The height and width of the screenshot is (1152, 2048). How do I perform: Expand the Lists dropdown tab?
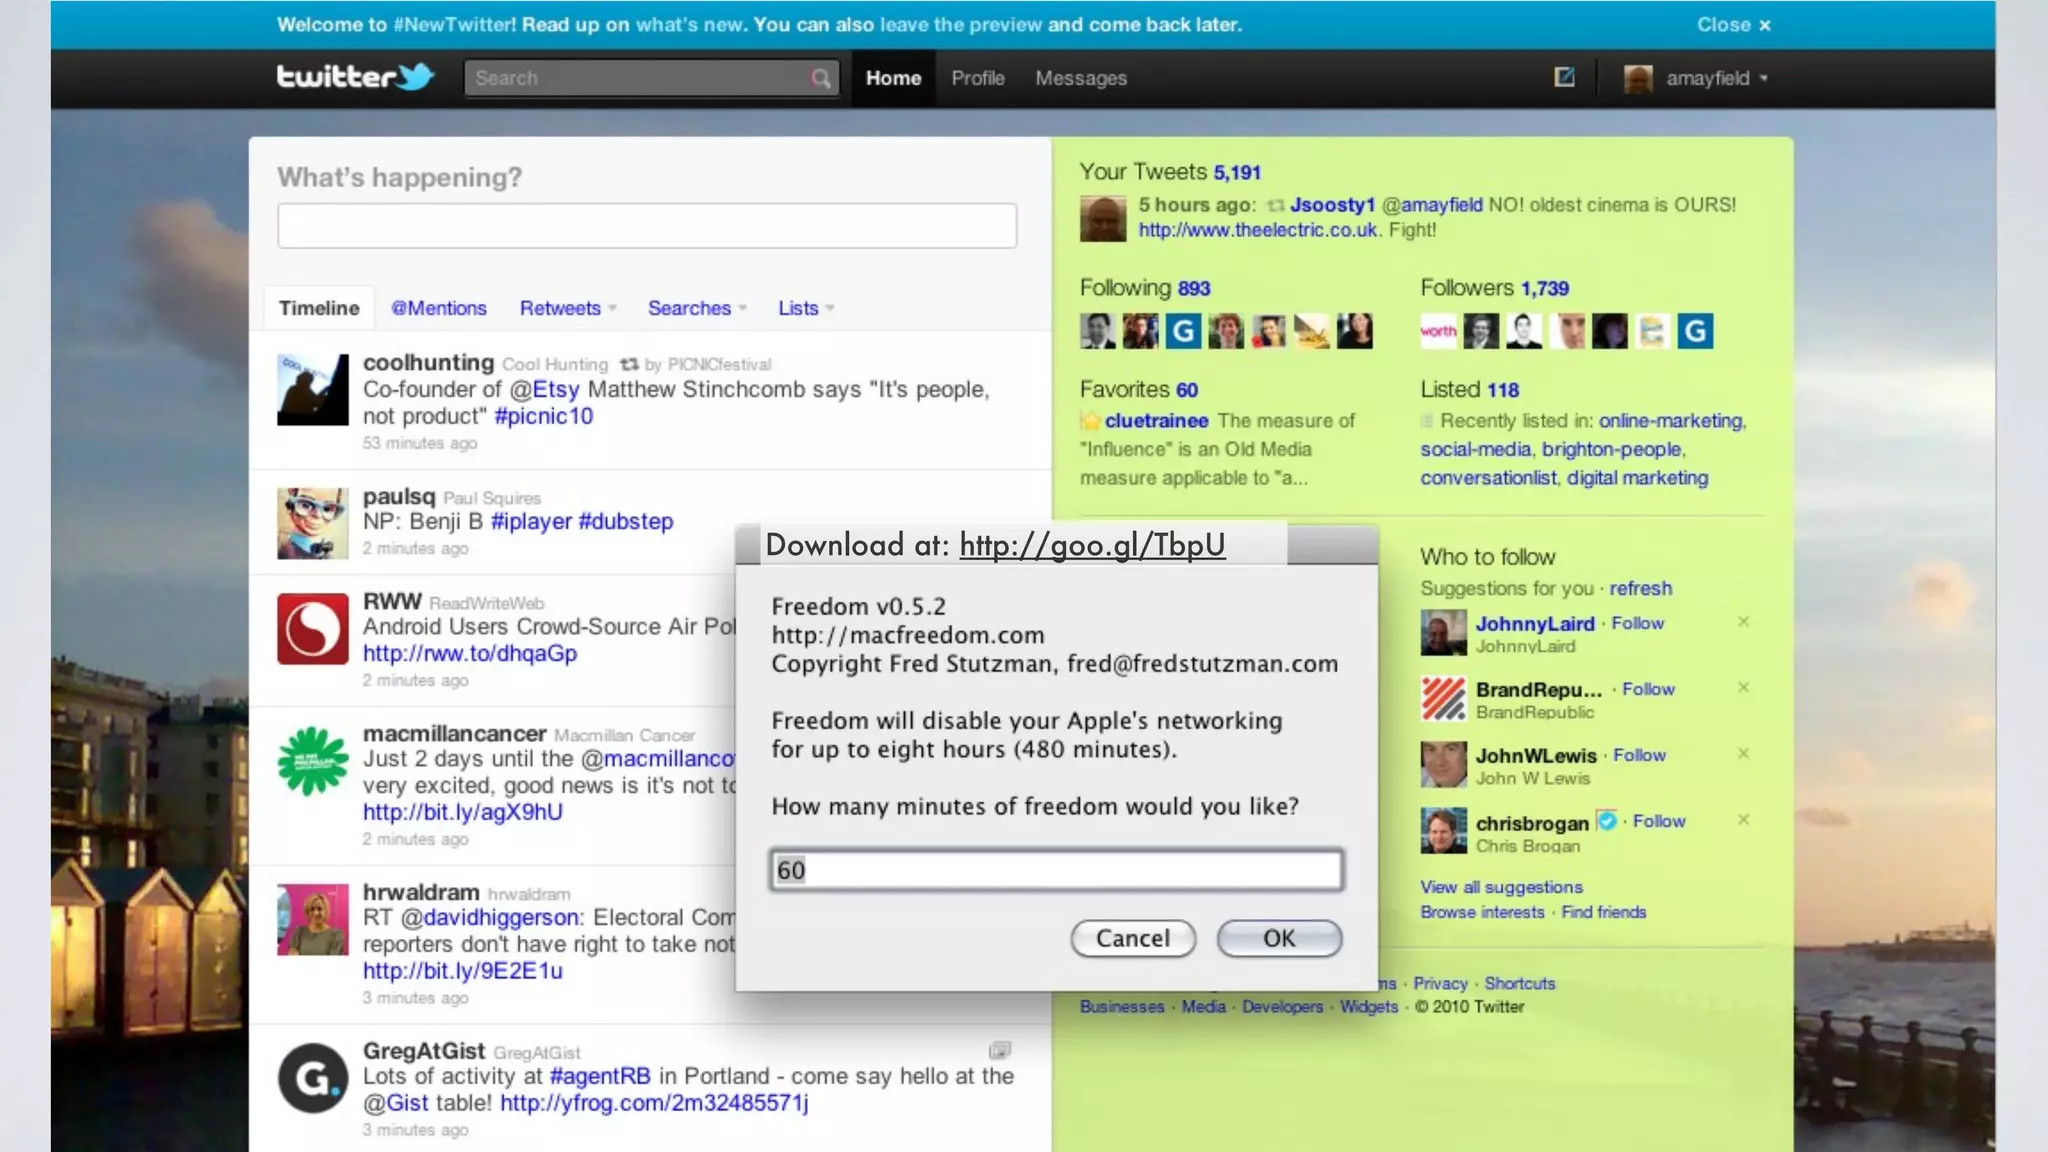pos(806,308)
